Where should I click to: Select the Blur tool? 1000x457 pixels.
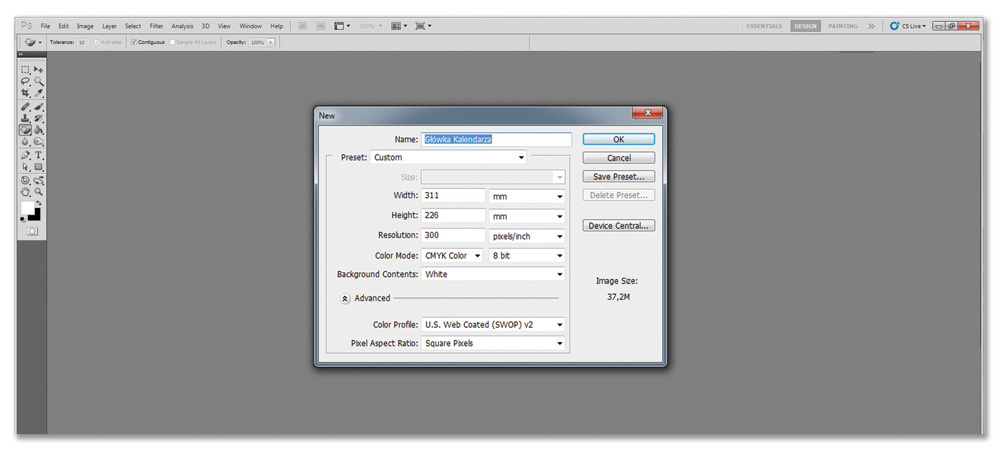pos(26,141)
